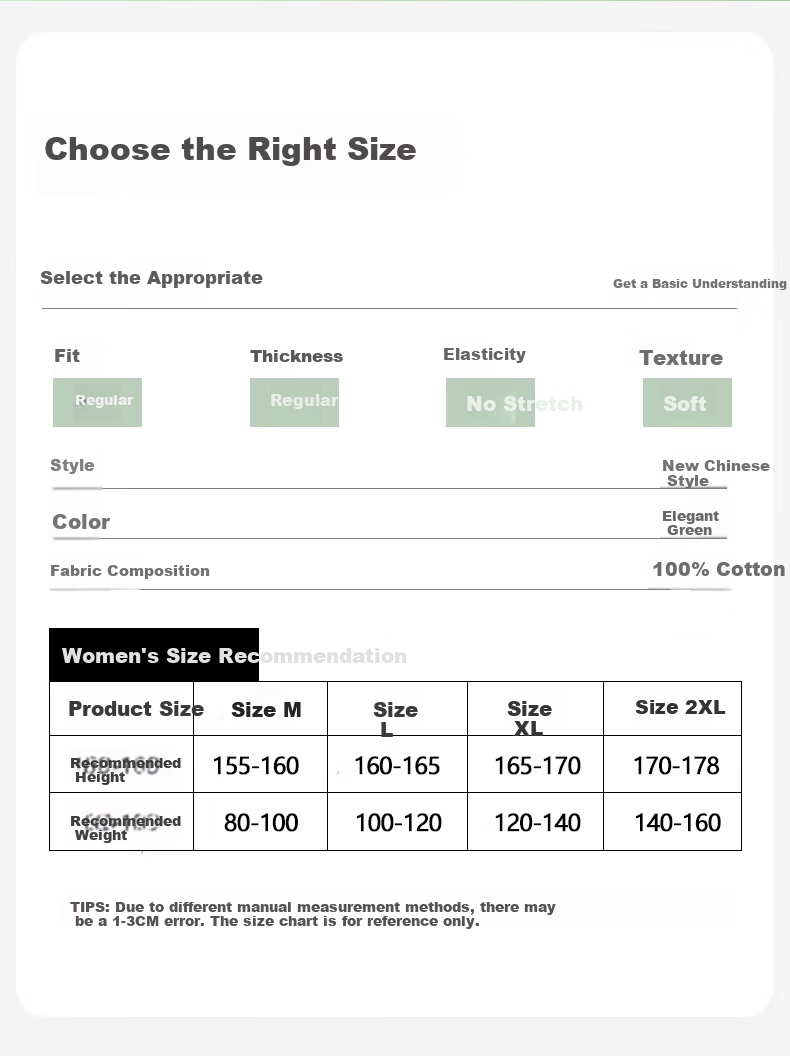This screenshot has height=1056, width=790.
Task: Select the 160-165 height cell
Action: pyautogui.click(x=397, y=764)
